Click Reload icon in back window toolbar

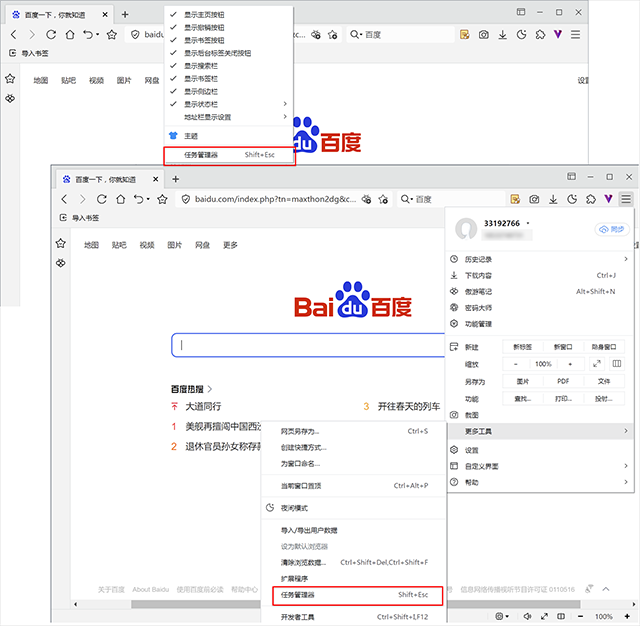click(x=51, y=35)
